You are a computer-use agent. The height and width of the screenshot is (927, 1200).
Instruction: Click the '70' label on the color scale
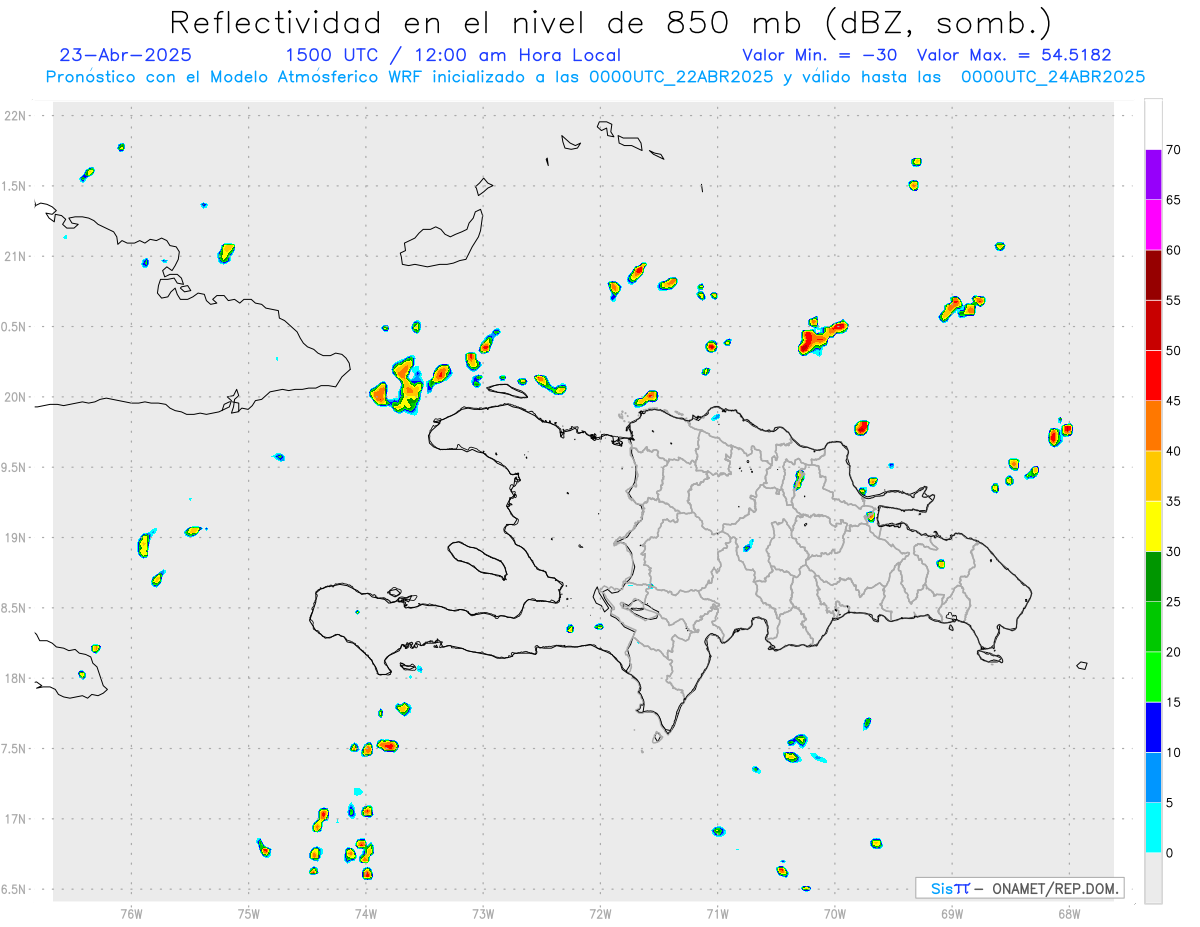[1173, 150]
